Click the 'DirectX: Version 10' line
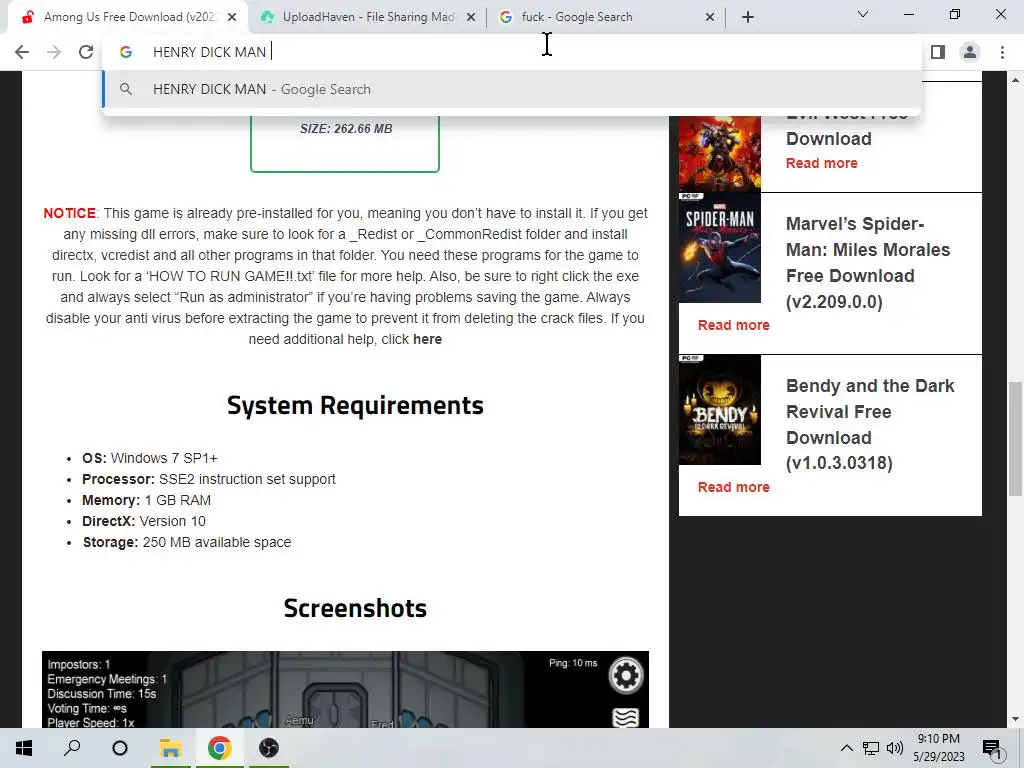 coord(144,521)
